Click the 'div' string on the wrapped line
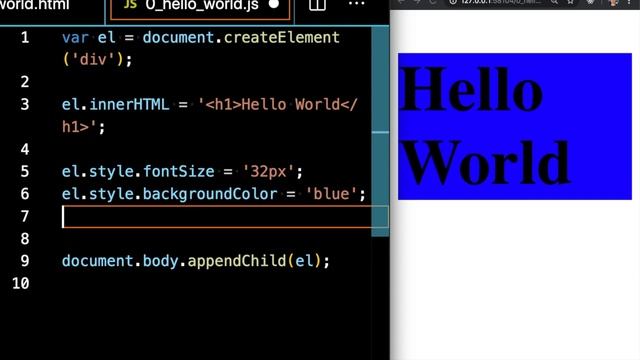The width and height of the screenshot is (640, 360). pos(93,60)
